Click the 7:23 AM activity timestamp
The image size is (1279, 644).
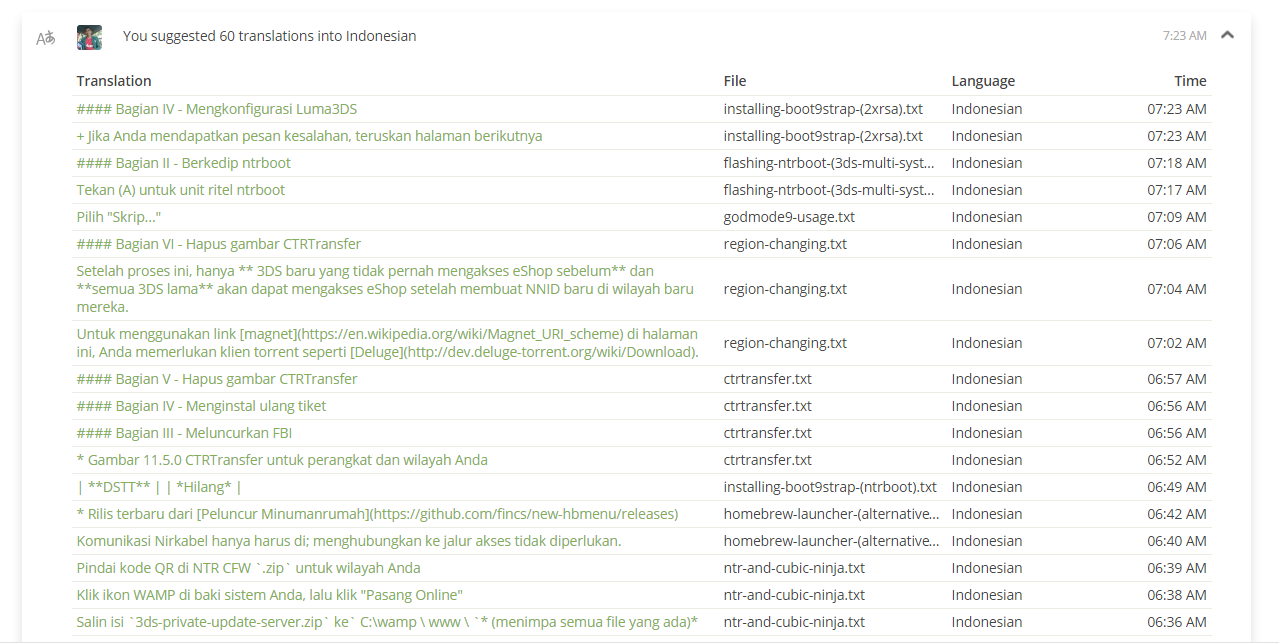pos(1184,35)
